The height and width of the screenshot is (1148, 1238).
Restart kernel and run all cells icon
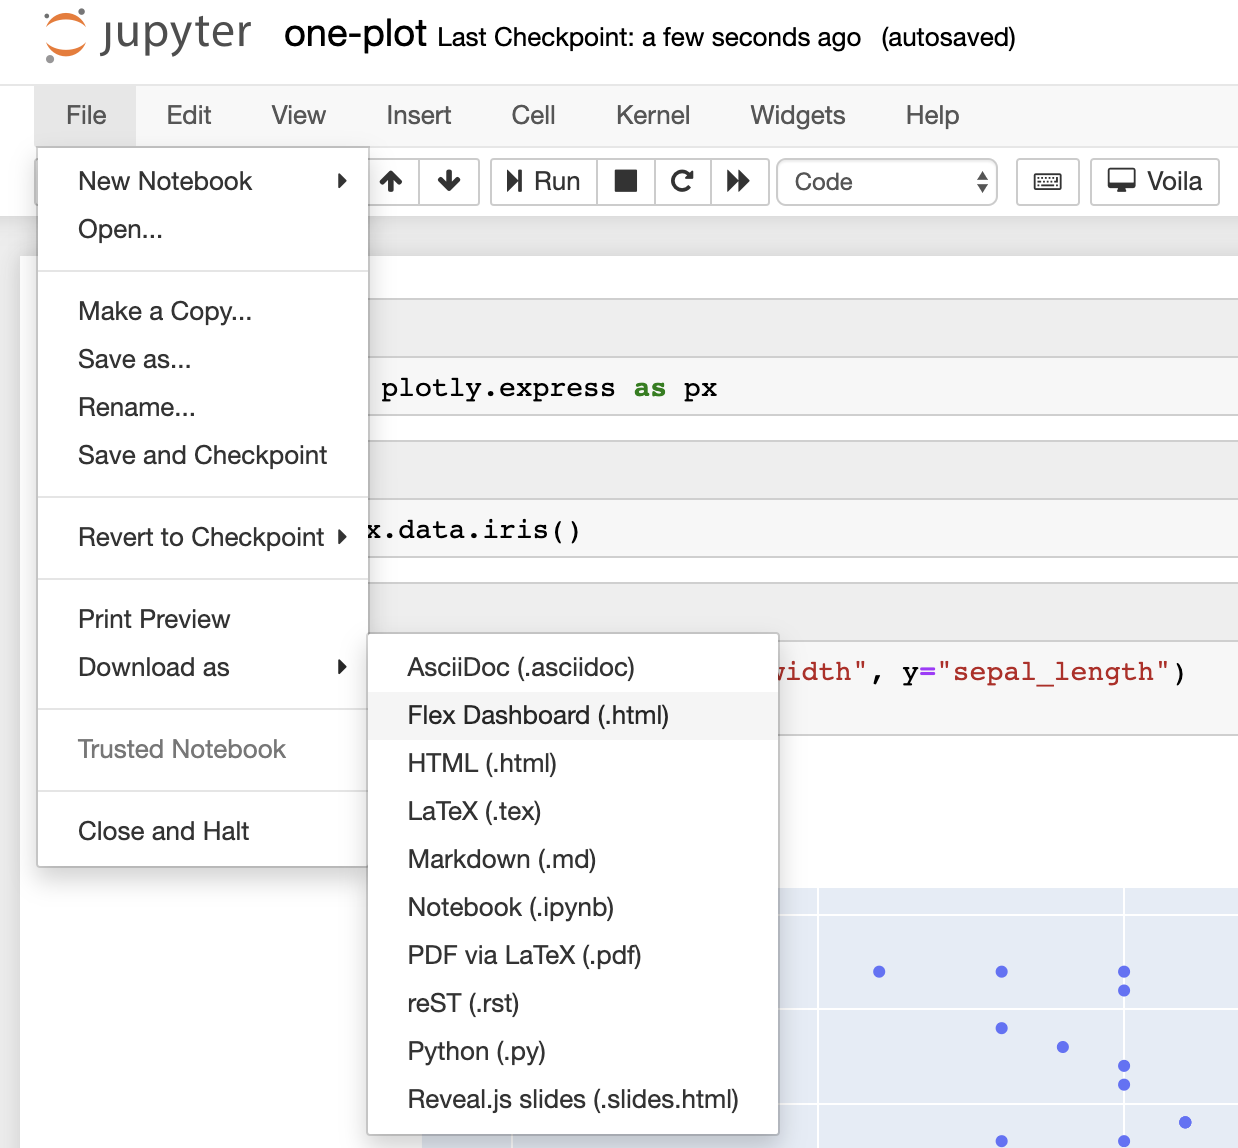pyautogui.click(x=739, y=182)
